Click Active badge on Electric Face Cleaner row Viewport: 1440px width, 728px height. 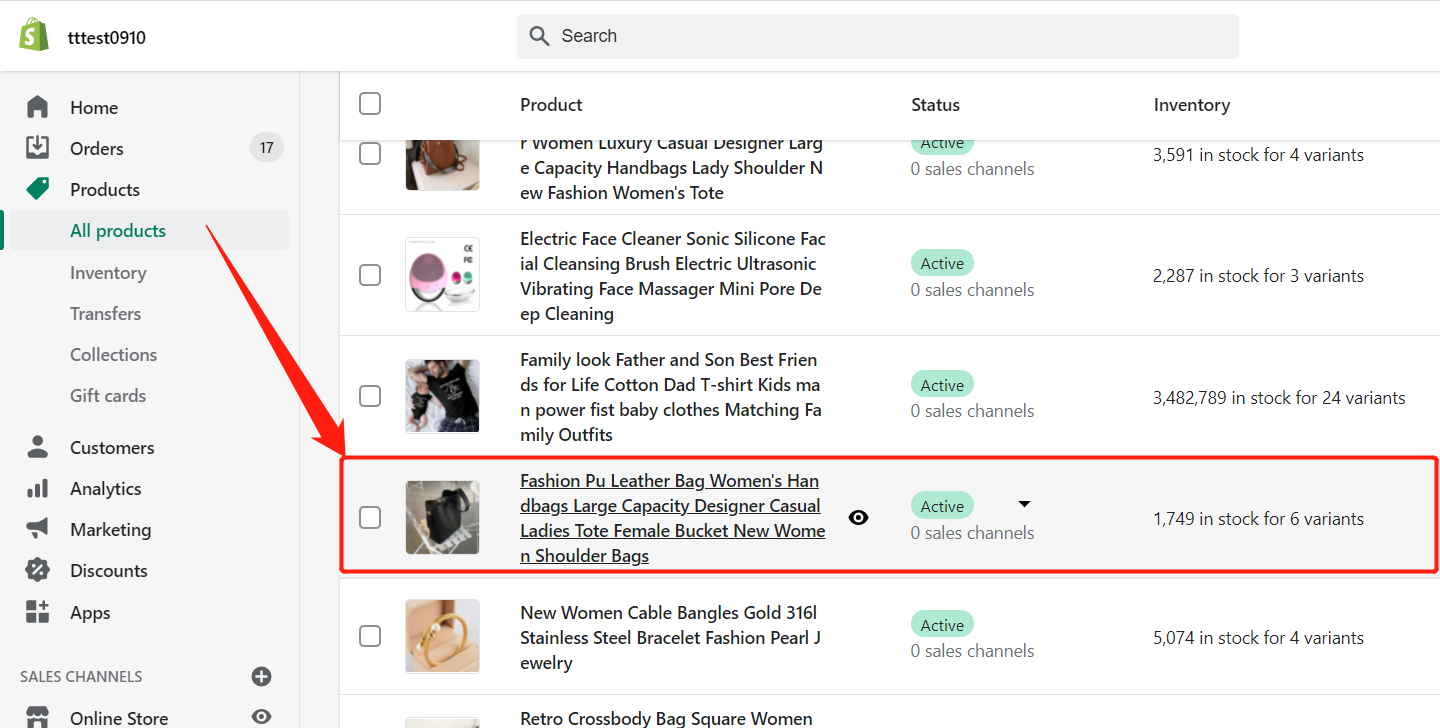click(x=942, y=263)
